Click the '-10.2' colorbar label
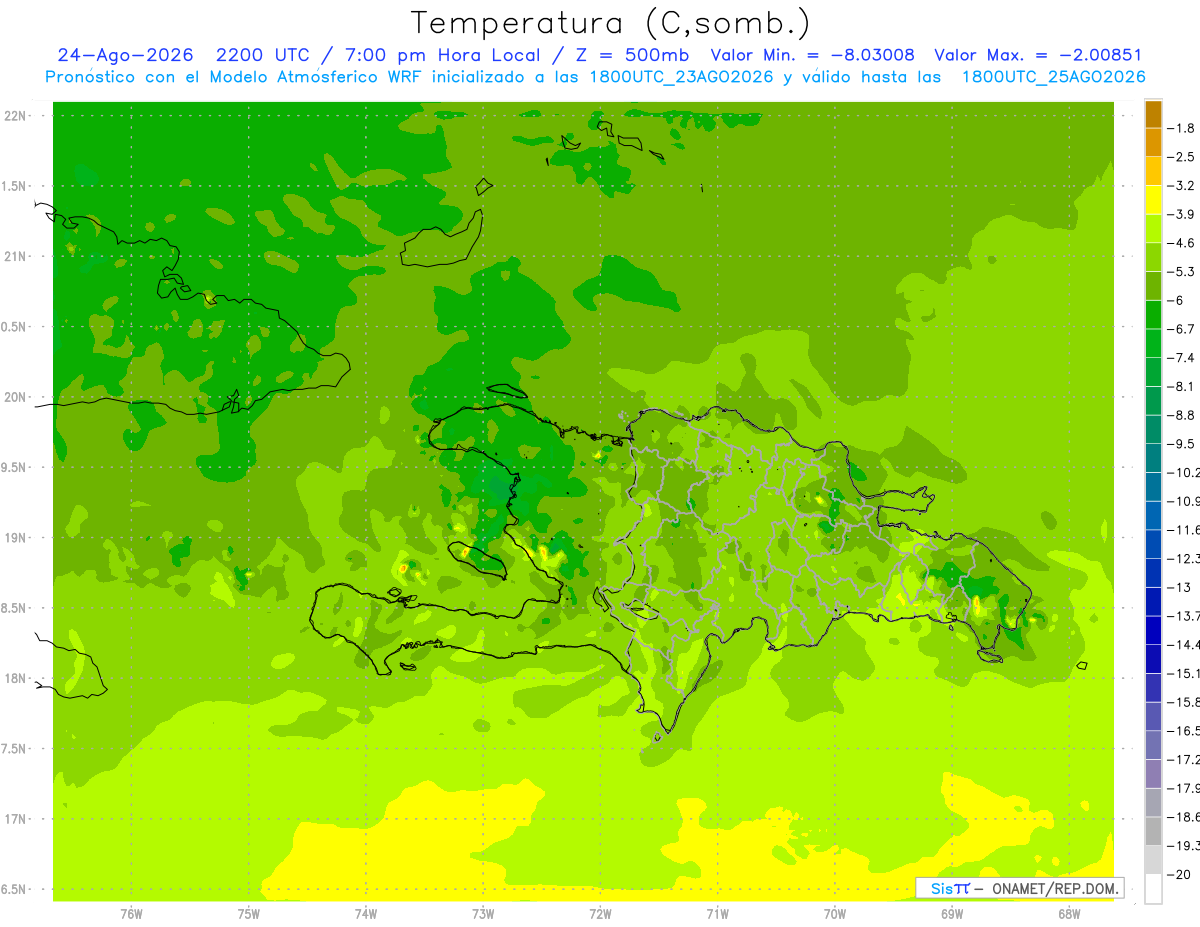The width and height of the screenshot is (1200, 927). click(1185, 472)
